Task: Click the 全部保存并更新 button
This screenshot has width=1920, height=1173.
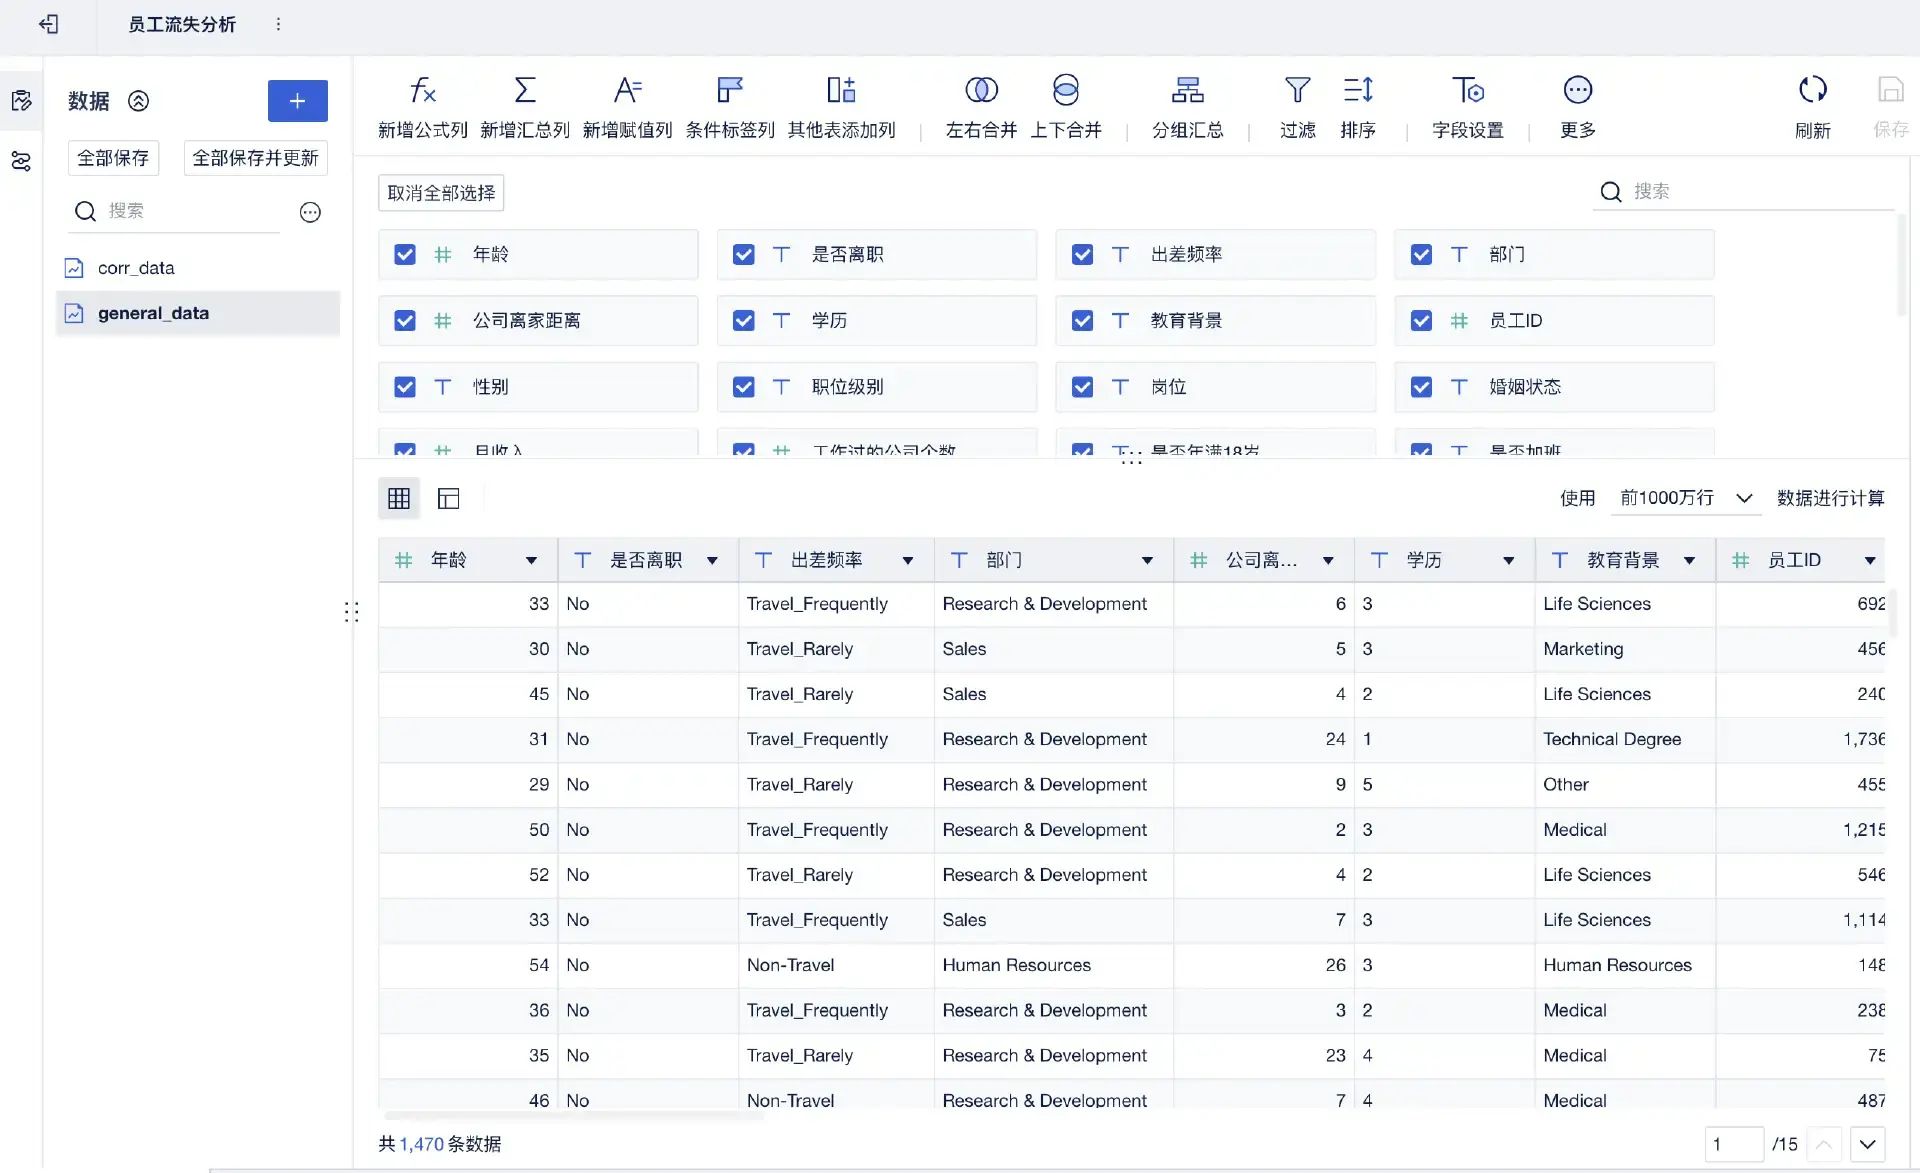Action: (x=255, y=158)
